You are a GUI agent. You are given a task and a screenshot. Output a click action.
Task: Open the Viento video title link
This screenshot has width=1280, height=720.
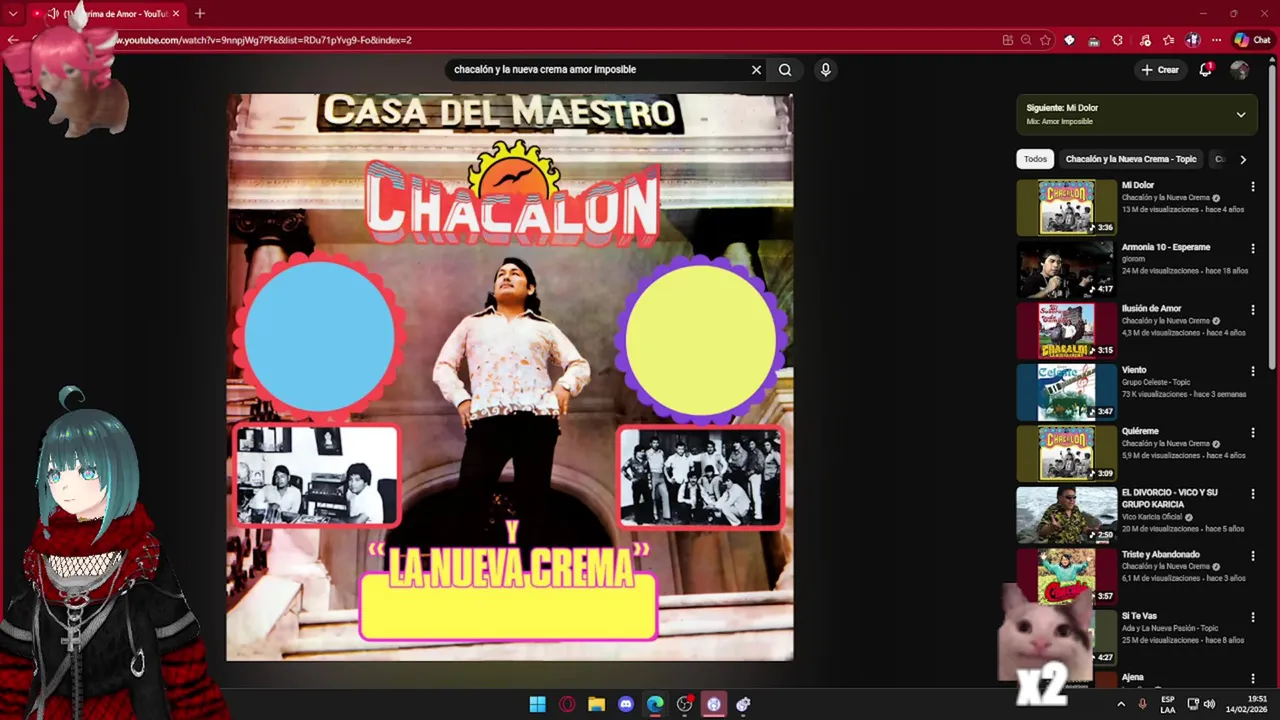1134,370
